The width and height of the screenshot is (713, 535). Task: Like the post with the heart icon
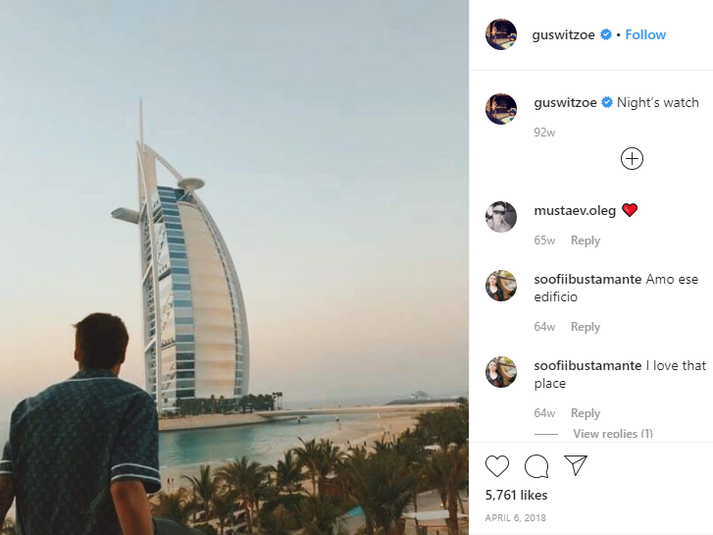(497, 466)
